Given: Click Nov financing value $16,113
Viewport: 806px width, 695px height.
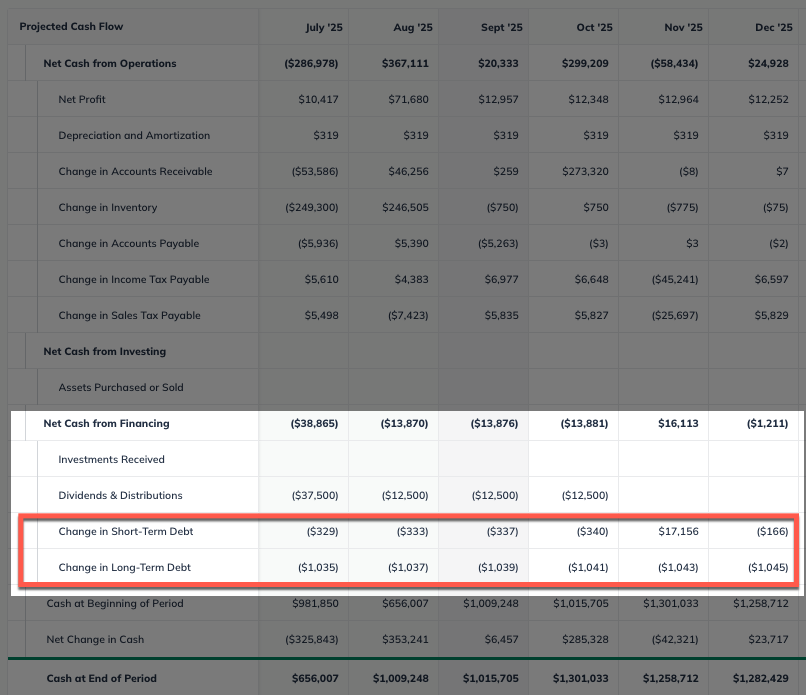Looking at the screenshot, I should click(678, 423).
